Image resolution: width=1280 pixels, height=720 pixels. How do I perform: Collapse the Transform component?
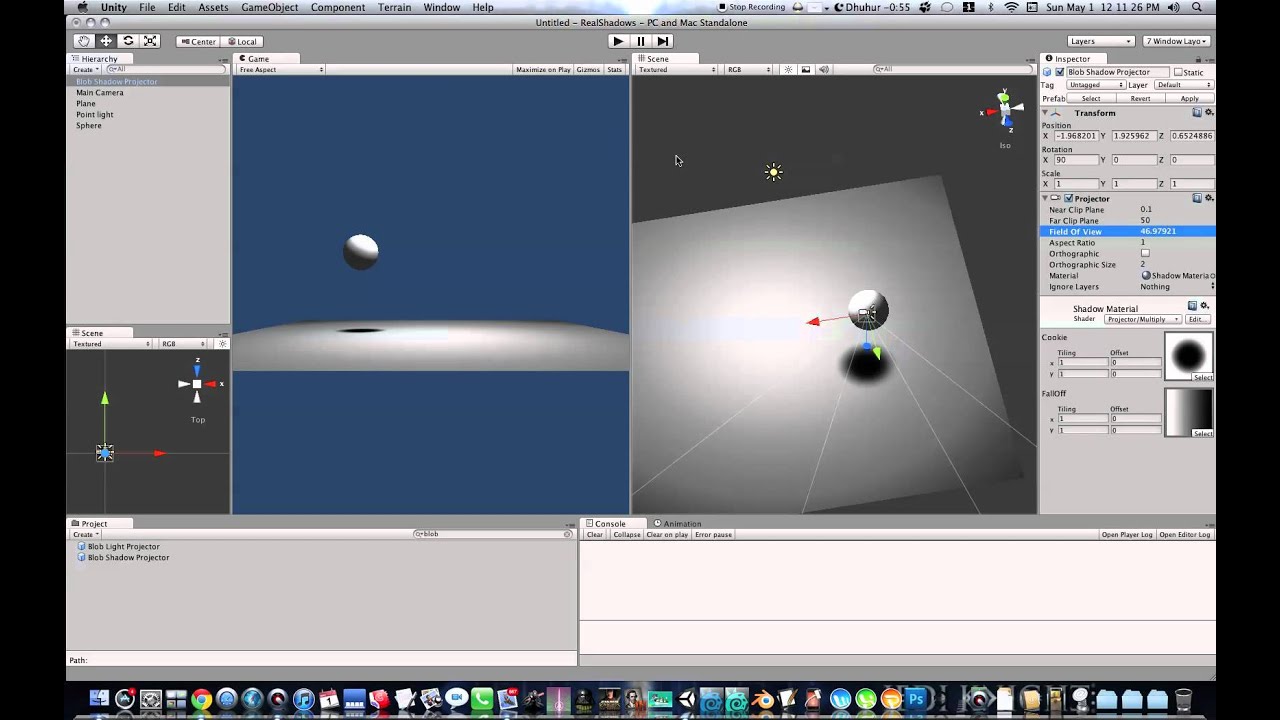1045,113
